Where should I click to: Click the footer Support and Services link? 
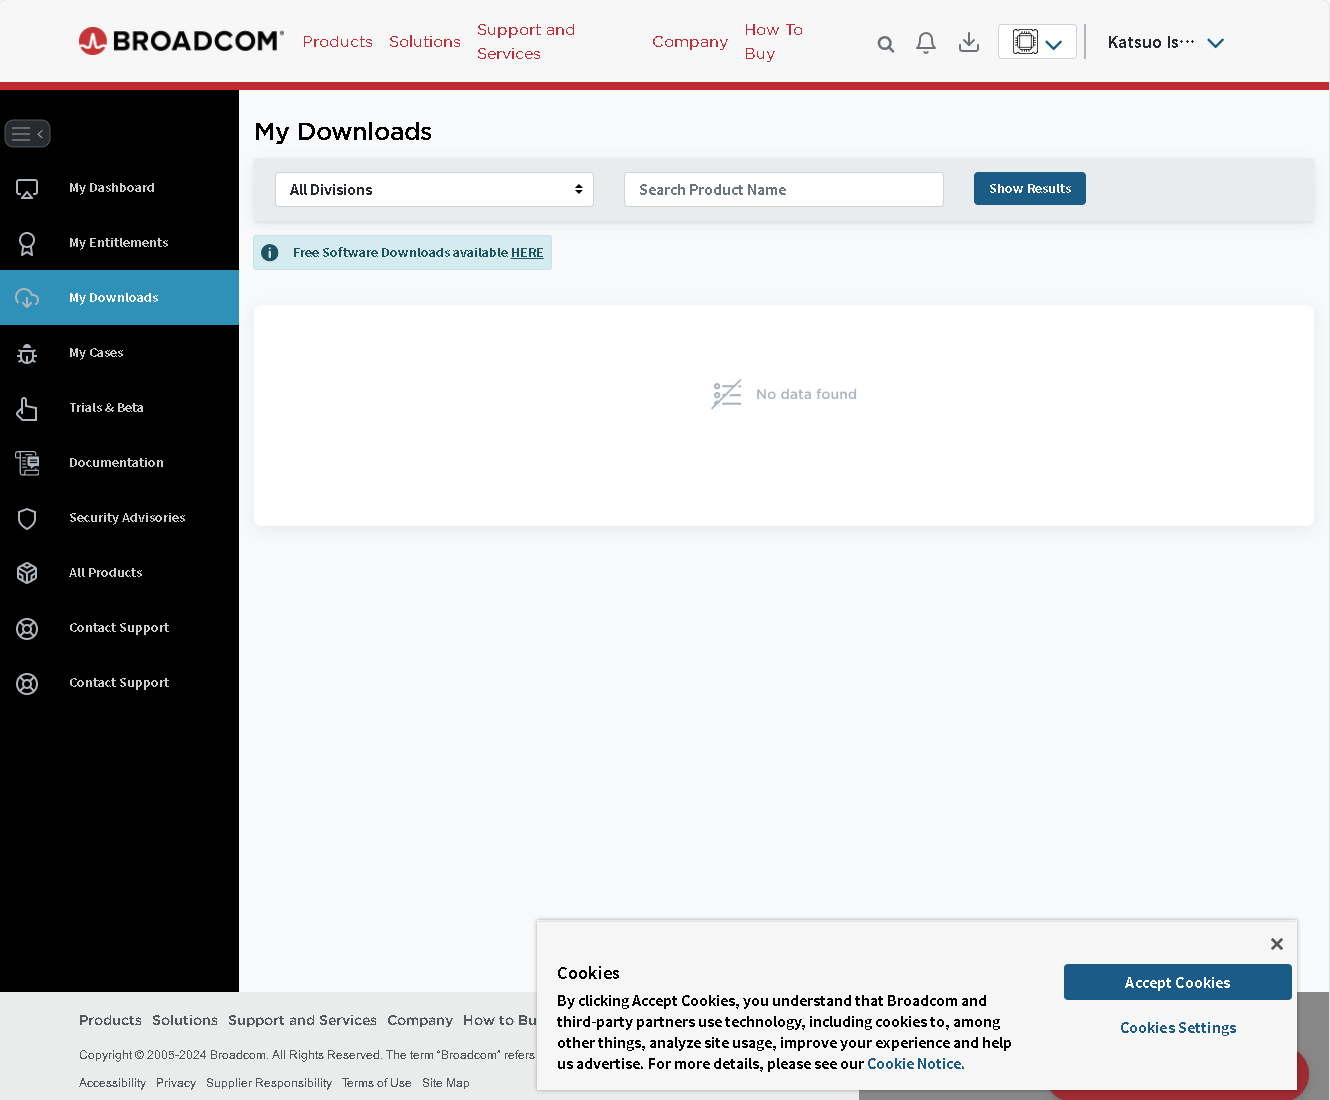click(302, 1021)
